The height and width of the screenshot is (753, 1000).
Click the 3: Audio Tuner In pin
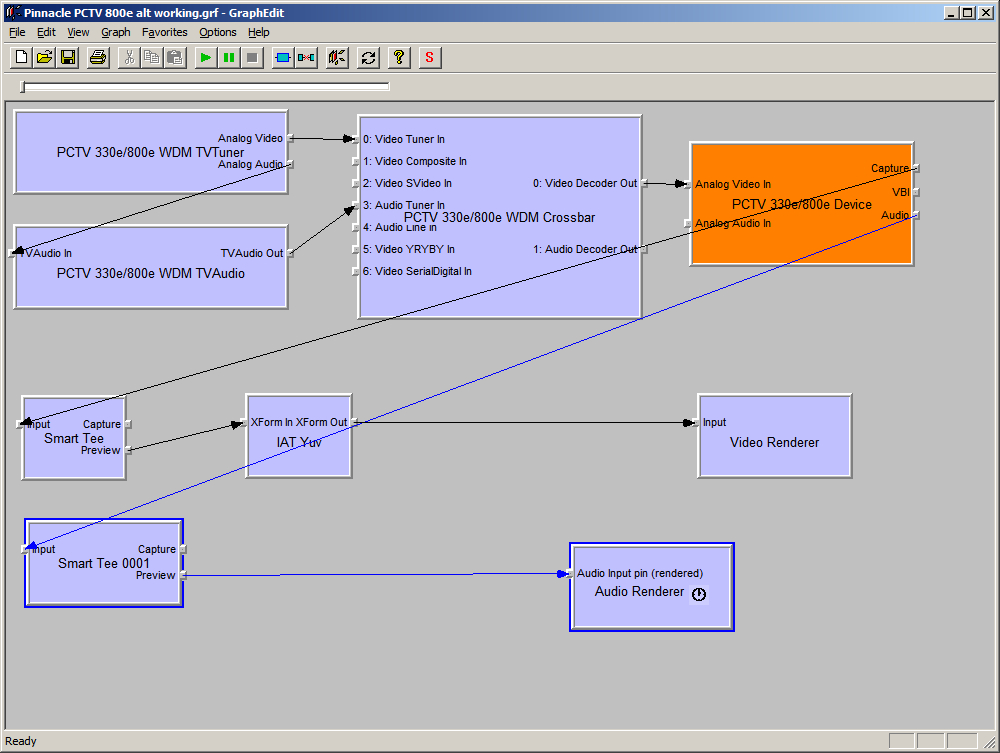[356, 205]
